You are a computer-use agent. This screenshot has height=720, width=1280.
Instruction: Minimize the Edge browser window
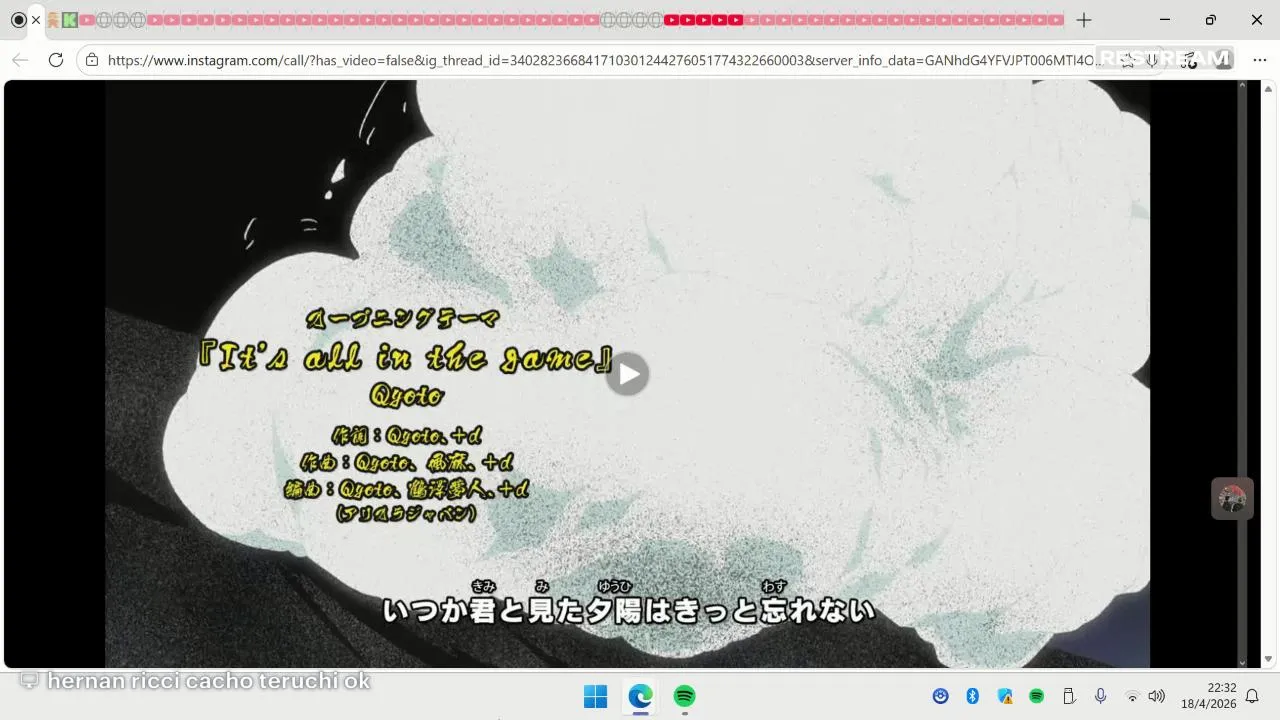pyautogui.click(x=1165, y=20)
